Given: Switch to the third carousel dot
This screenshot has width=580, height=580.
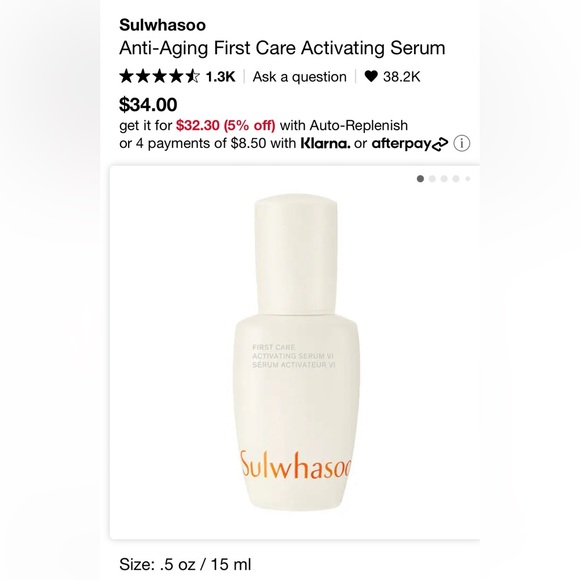Looking at the screenshot, I should 444,179.
